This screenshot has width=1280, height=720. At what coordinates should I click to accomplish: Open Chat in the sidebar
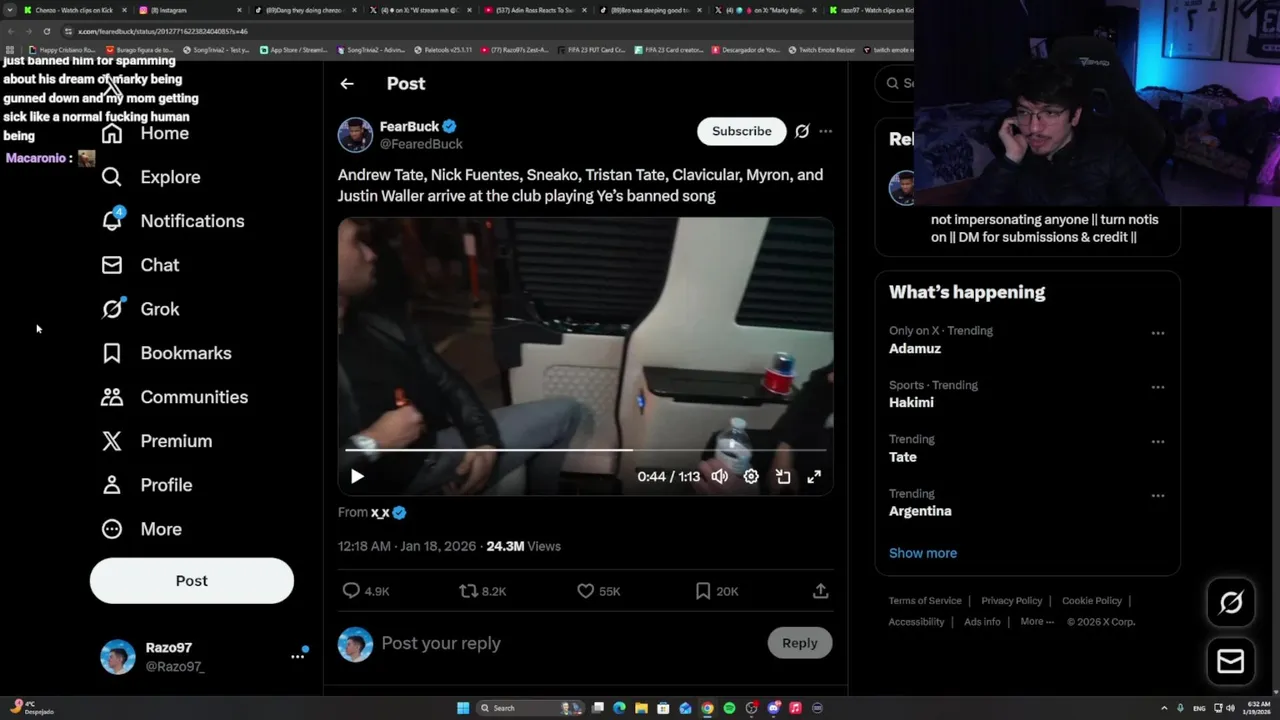pyautogui.click(x=140, y=265)
